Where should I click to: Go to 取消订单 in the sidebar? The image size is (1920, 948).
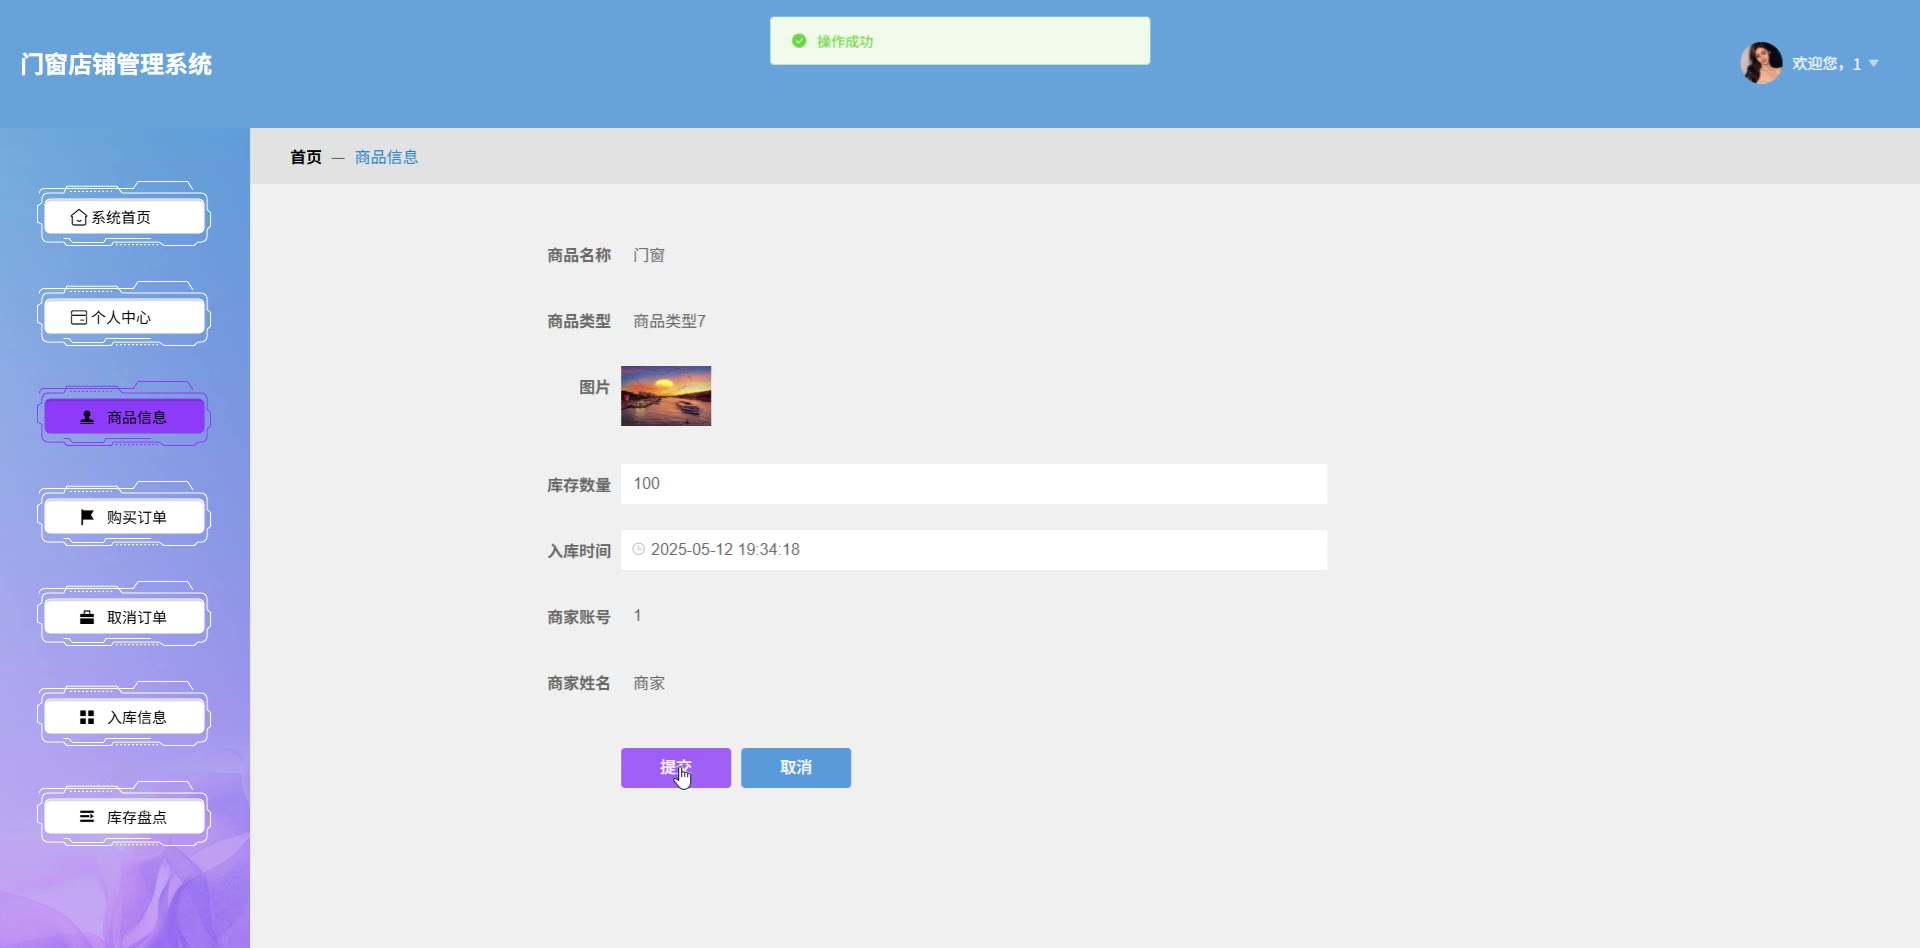tap(124, 617)
